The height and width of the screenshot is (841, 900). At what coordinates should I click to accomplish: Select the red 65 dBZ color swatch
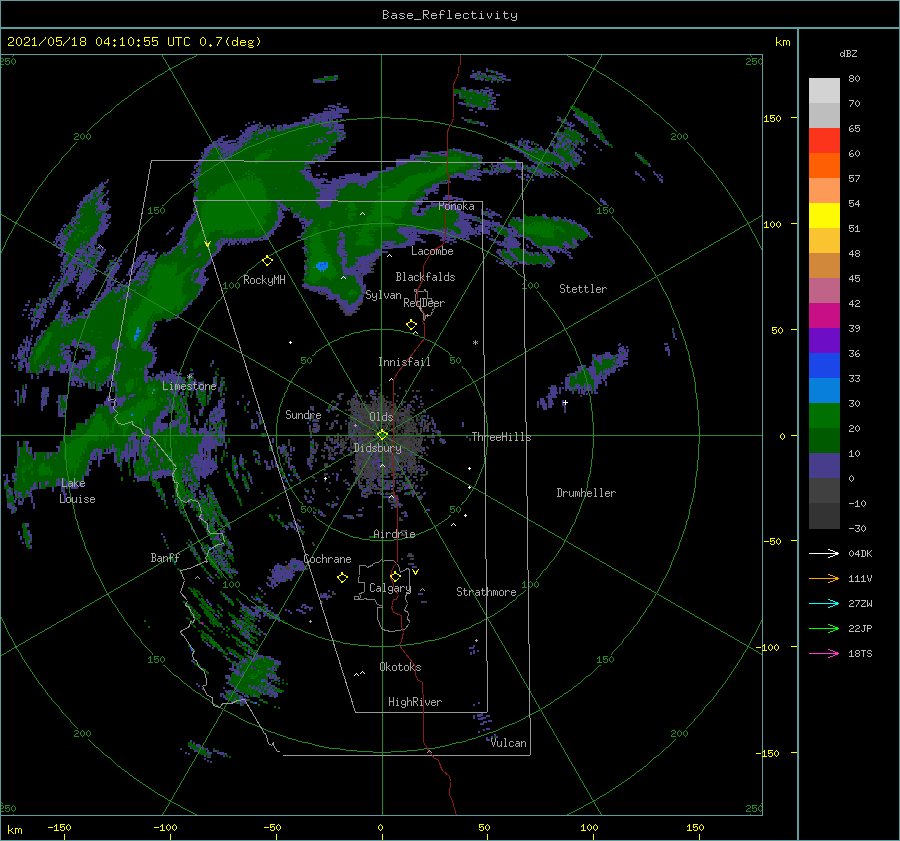824,141
